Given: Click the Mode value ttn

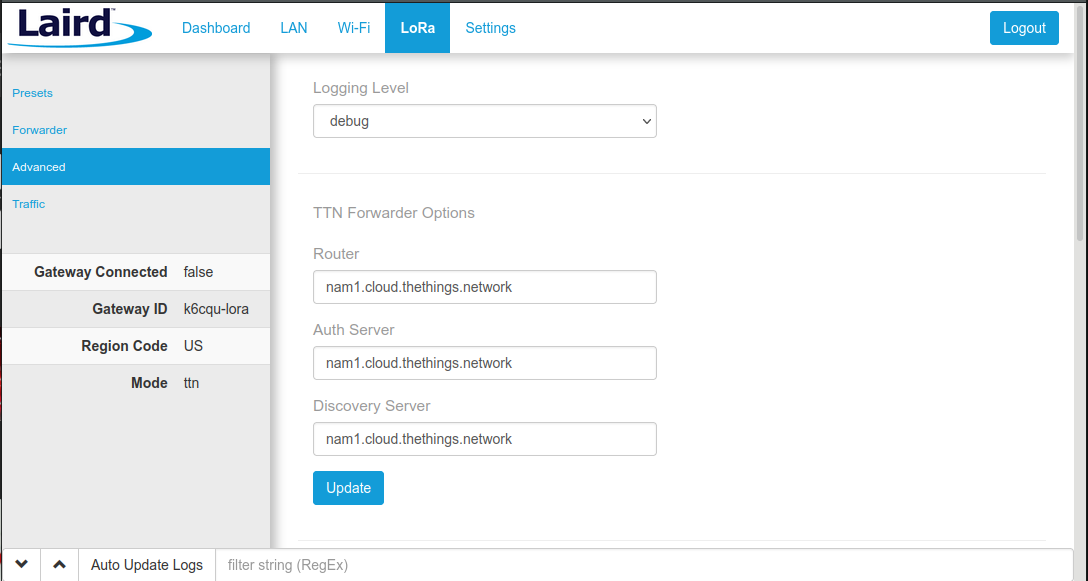Looking at the screenshot, I should 192,383.
